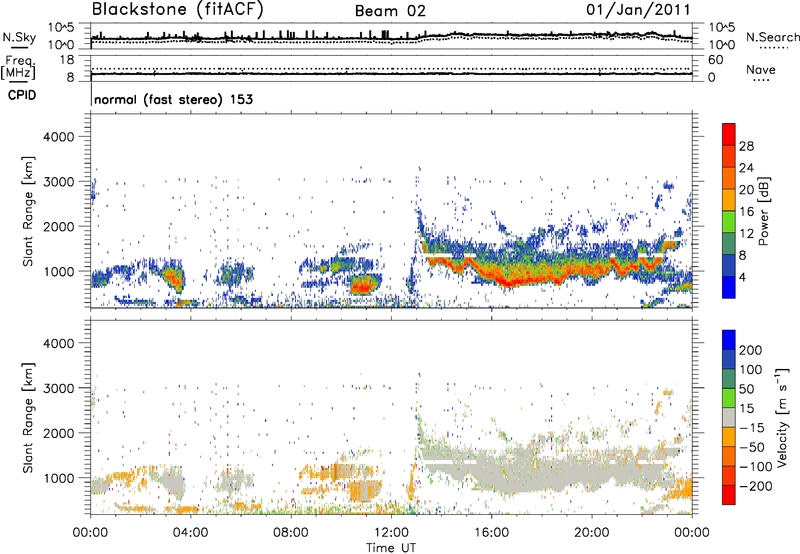
Task: Select the "200" velocity colorbar value
Action: point(751,350)
